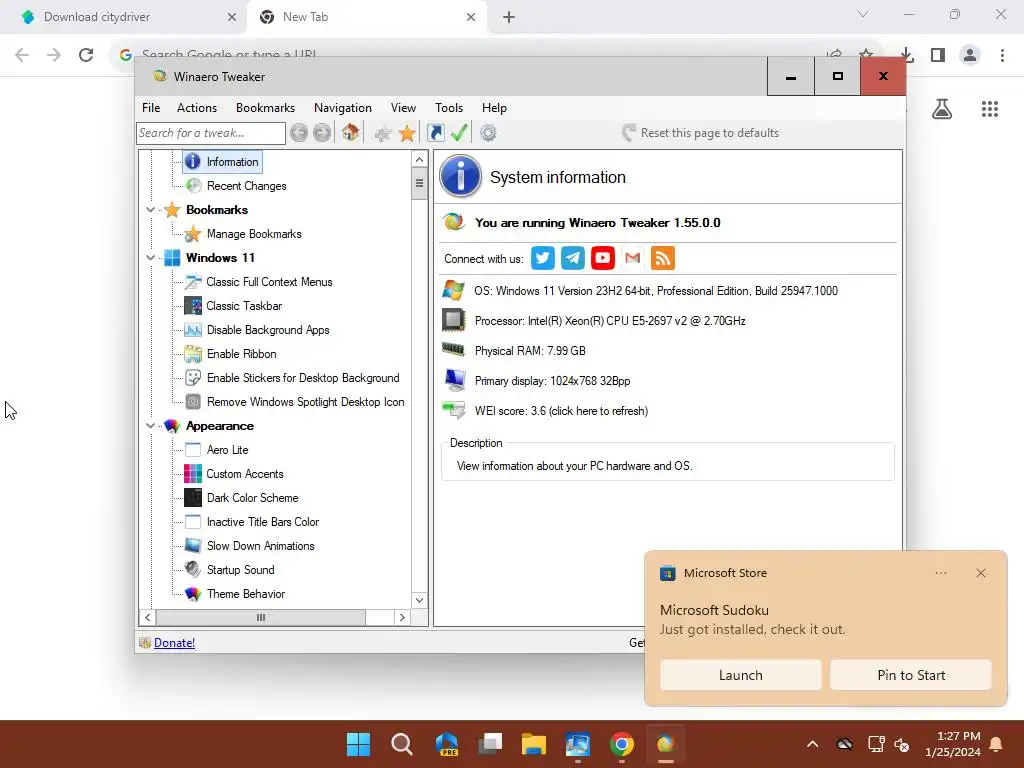Select Aero Lite tweak

coord(227,449)
